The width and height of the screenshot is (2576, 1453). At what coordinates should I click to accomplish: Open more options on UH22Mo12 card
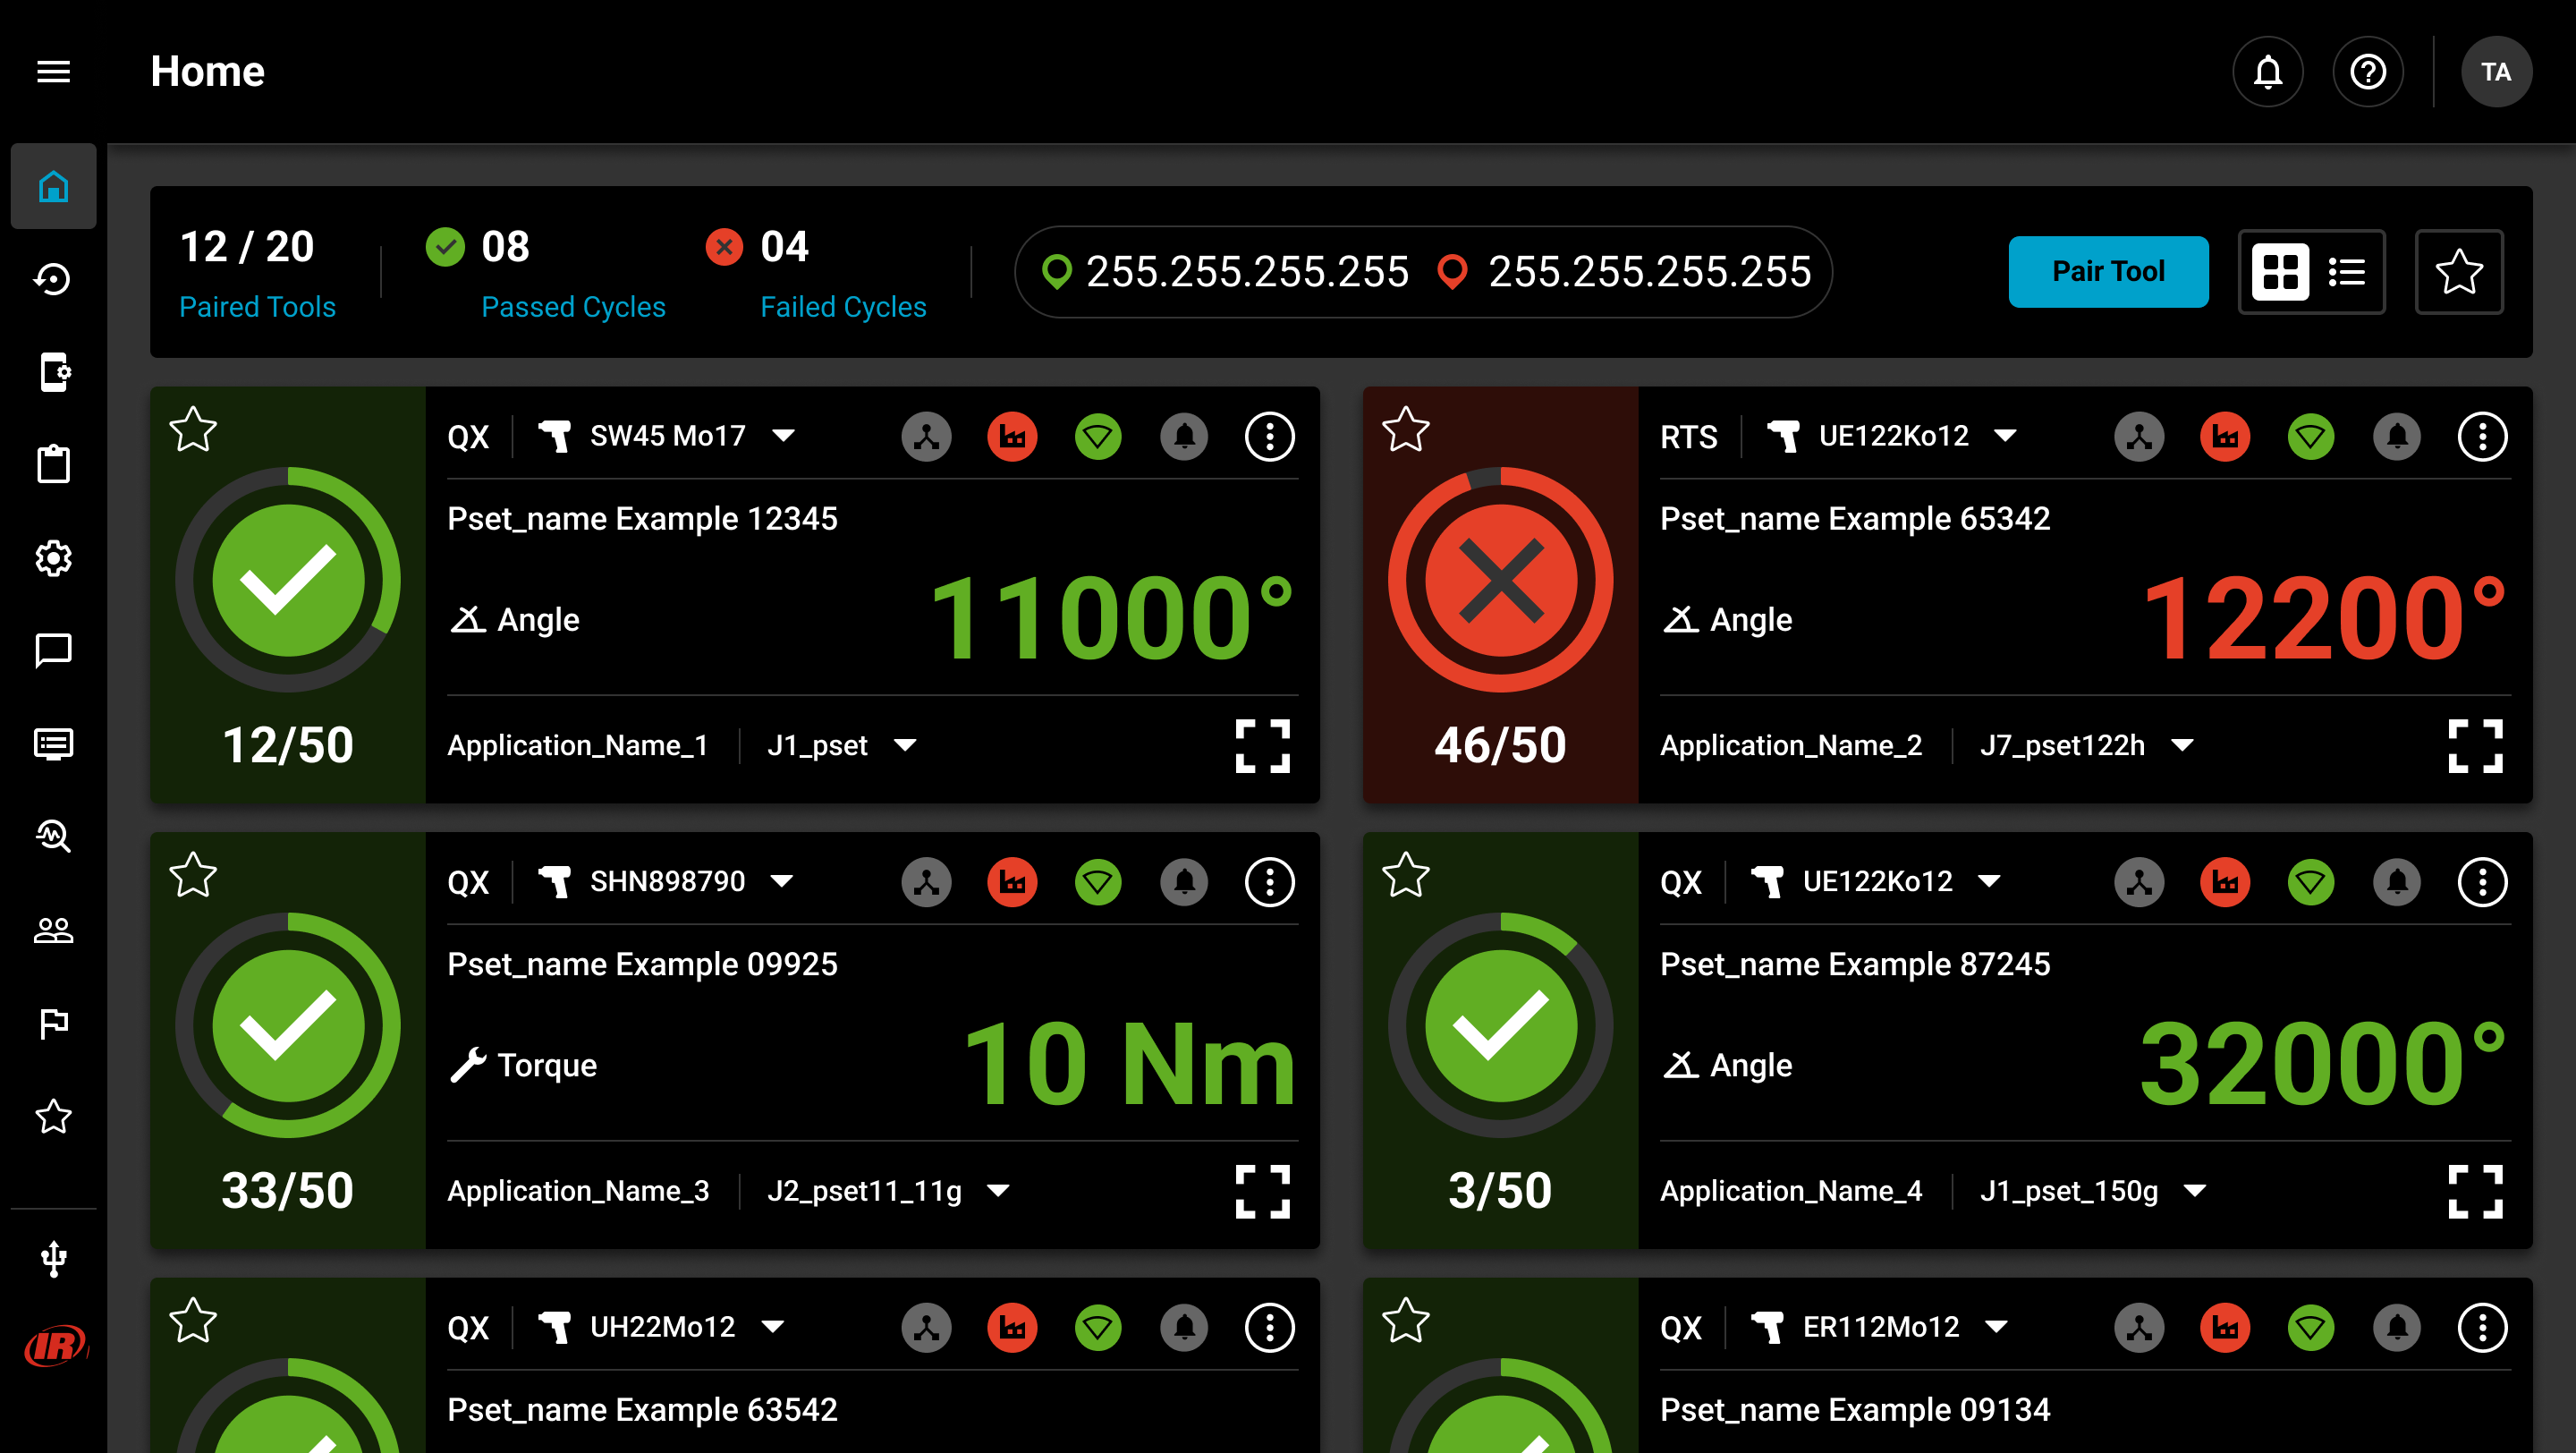coord(1269,1328)
